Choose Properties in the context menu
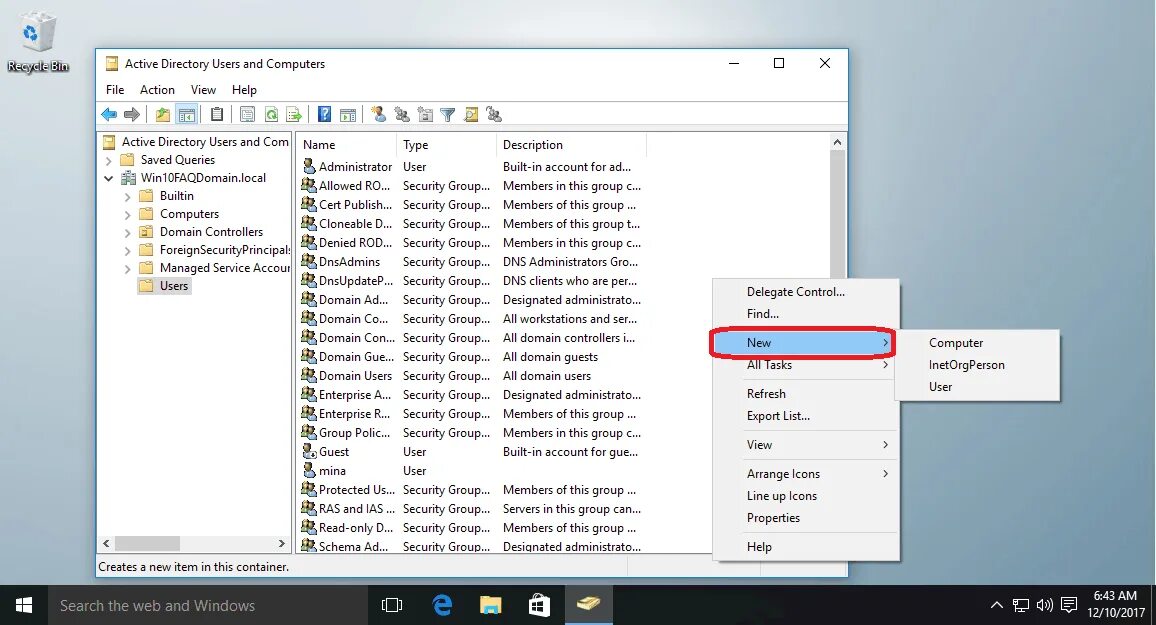Image resolution: width=1156 pixels, height=625 pixels. pyautogui.click(x=806, y=518)
